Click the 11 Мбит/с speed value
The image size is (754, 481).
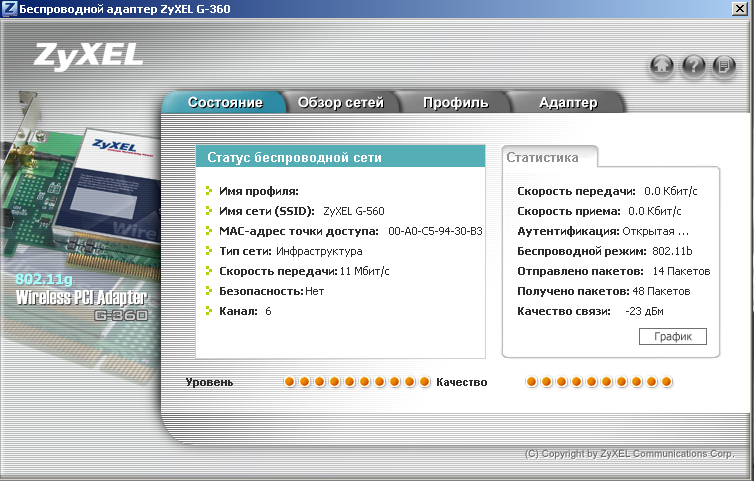(x=364, y=271)
